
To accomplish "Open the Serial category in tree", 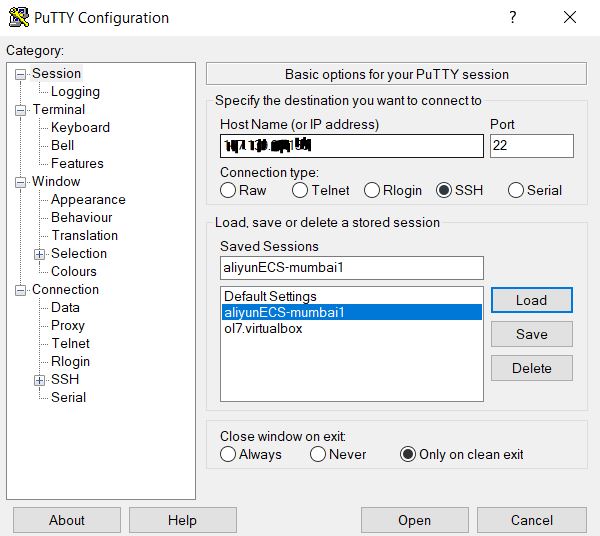I will (68, 397).
